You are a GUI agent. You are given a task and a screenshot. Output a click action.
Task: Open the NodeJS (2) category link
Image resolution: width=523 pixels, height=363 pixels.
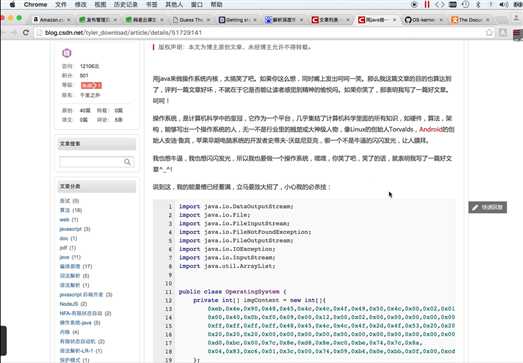(x=73, y=304)
